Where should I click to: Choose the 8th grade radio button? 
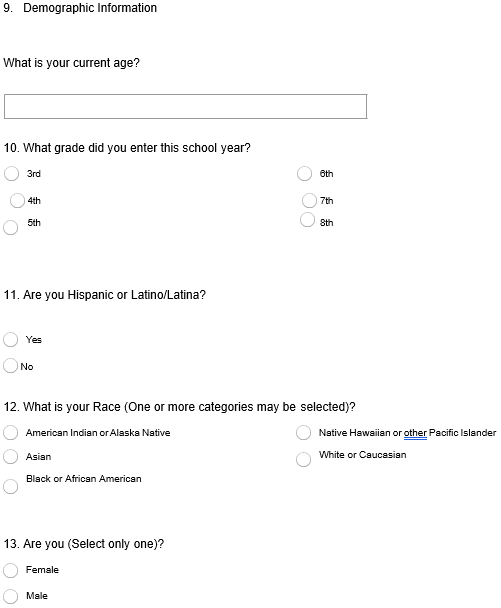pyautogui.click(x=307, y=220)
